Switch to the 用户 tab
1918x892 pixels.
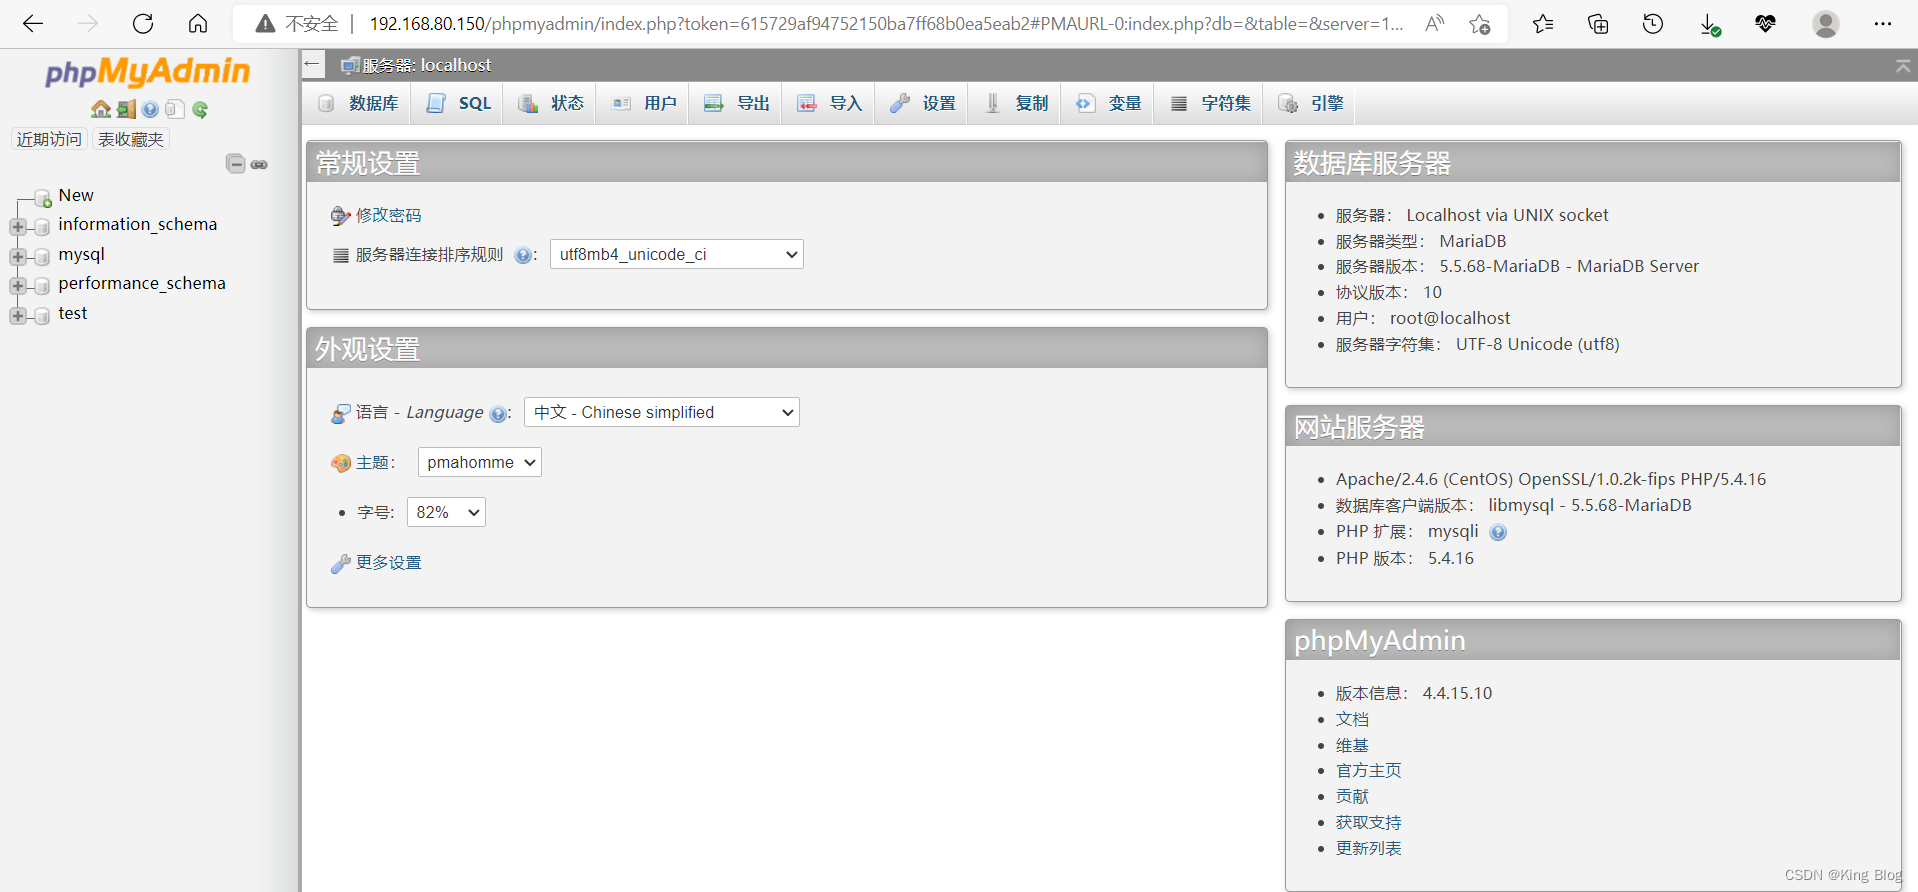click(x=644, y=103)
